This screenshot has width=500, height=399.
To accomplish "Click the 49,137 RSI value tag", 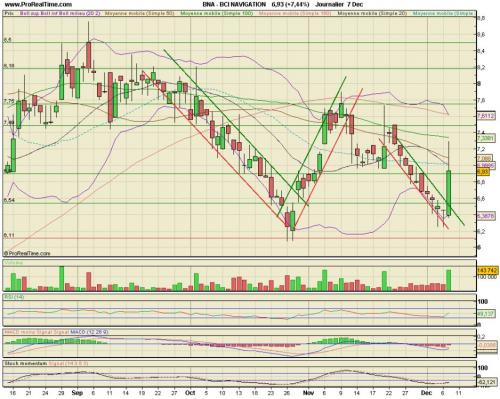I will (486, 314).
